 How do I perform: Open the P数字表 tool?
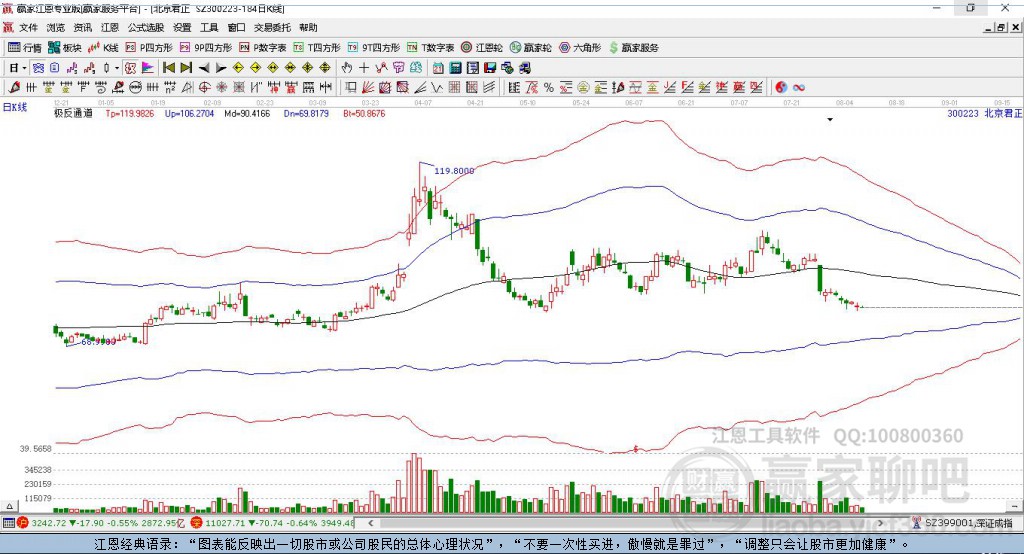263,48
